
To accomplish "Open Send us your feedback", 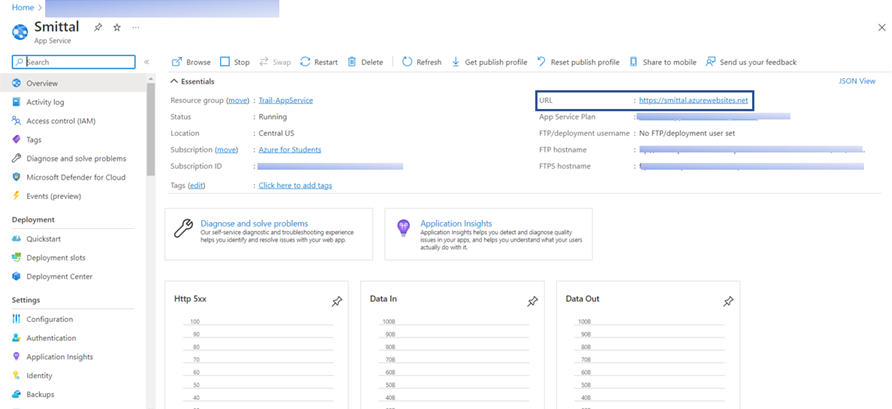I will tap(751, 62).
